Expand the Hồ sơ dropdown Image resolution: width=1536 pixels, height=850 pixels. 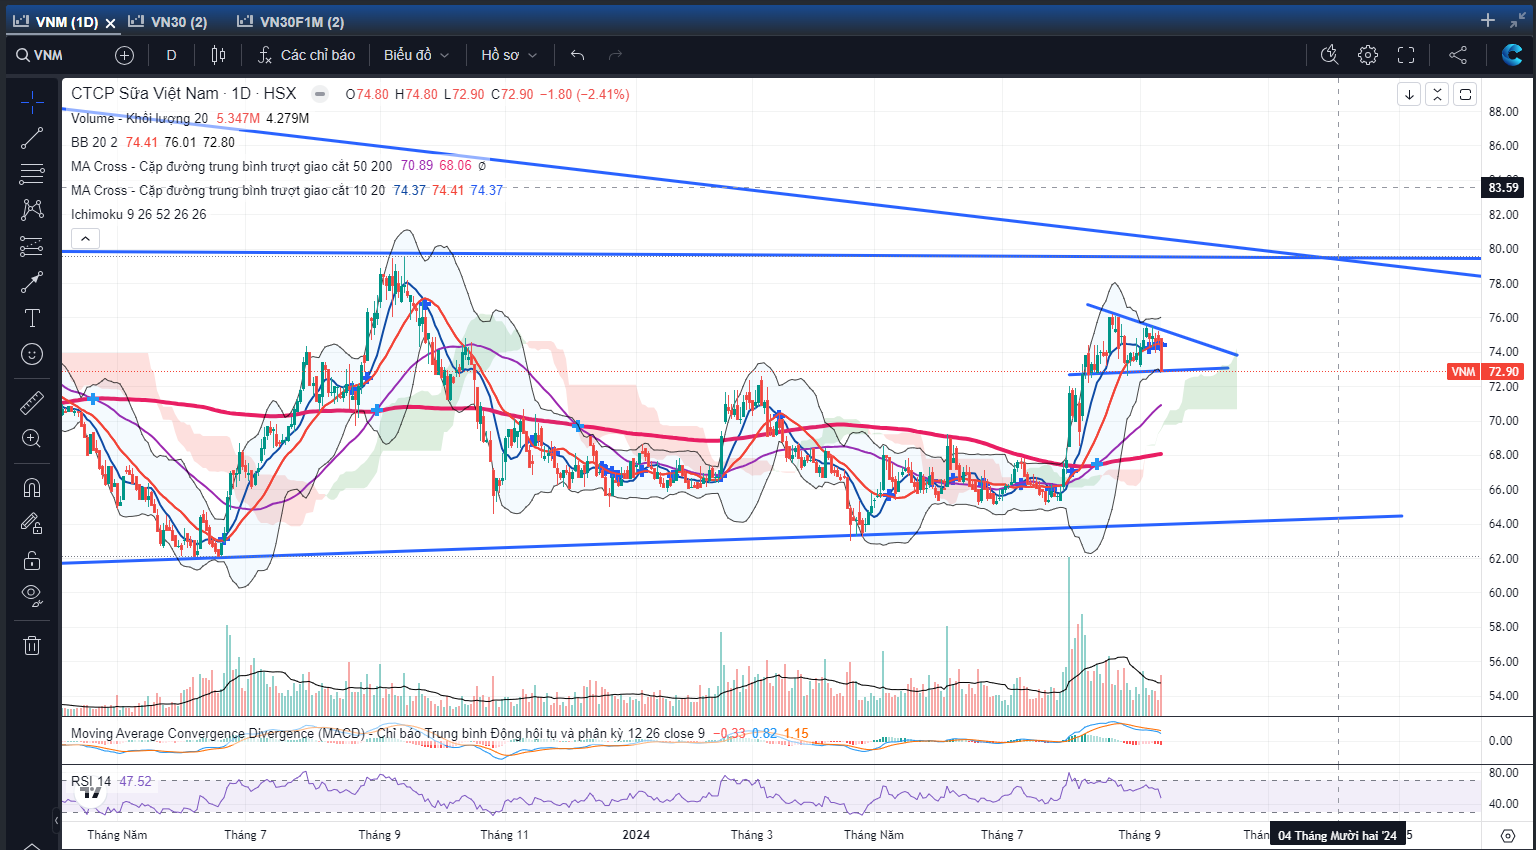509,55
